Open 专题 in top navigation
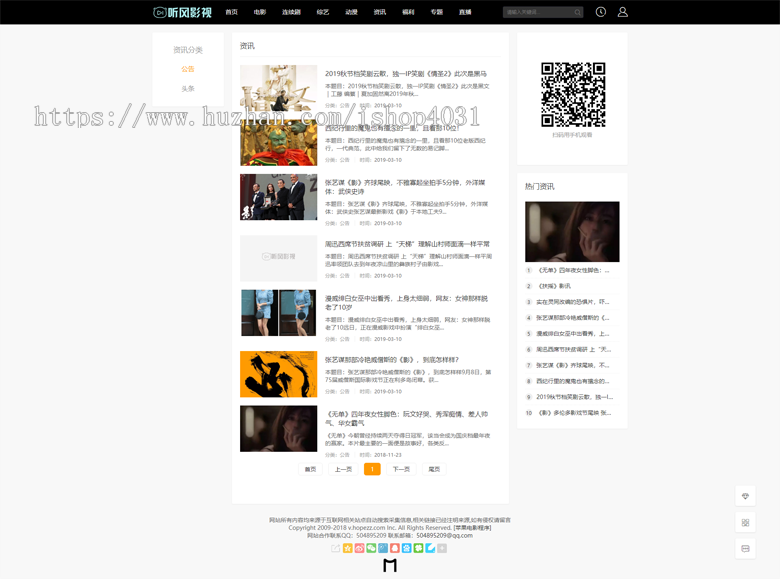 pos(436,12)
